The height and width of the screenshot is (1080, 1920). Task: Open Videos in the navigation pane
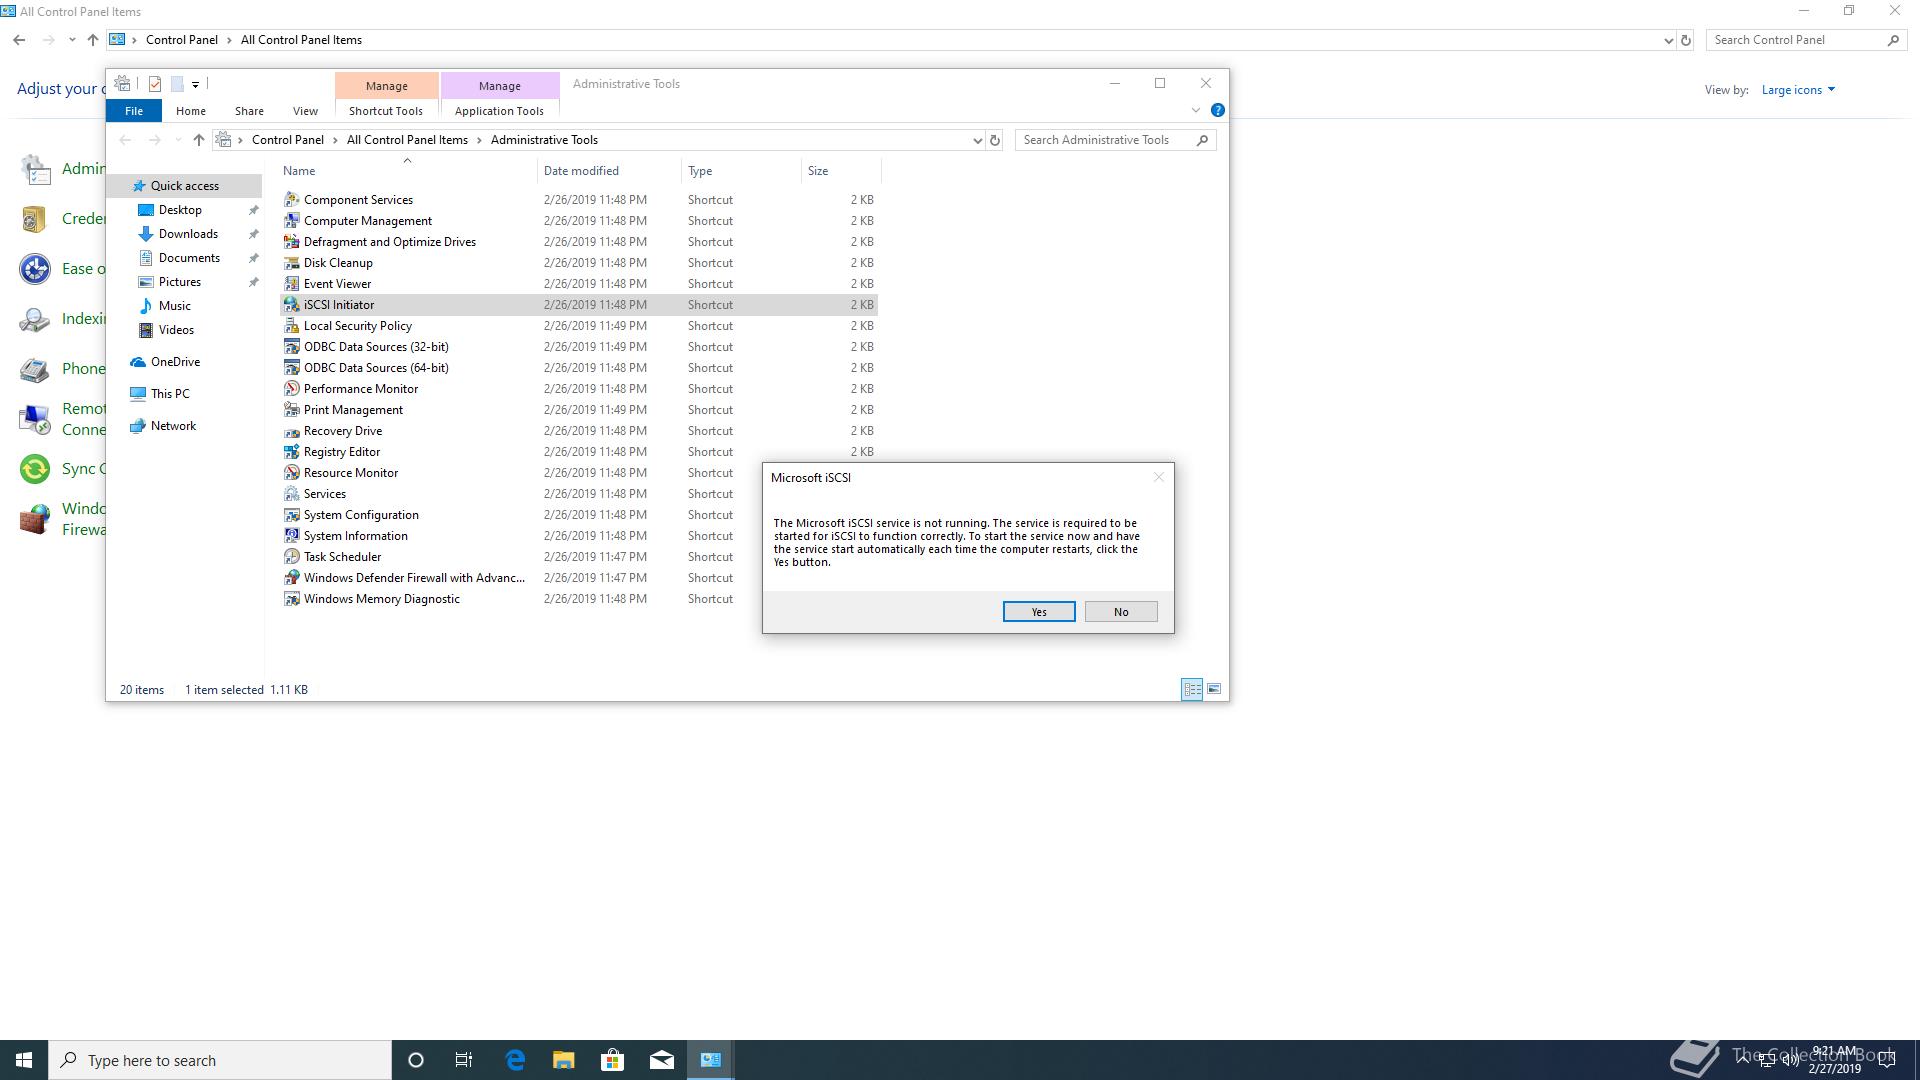point(176,330)
